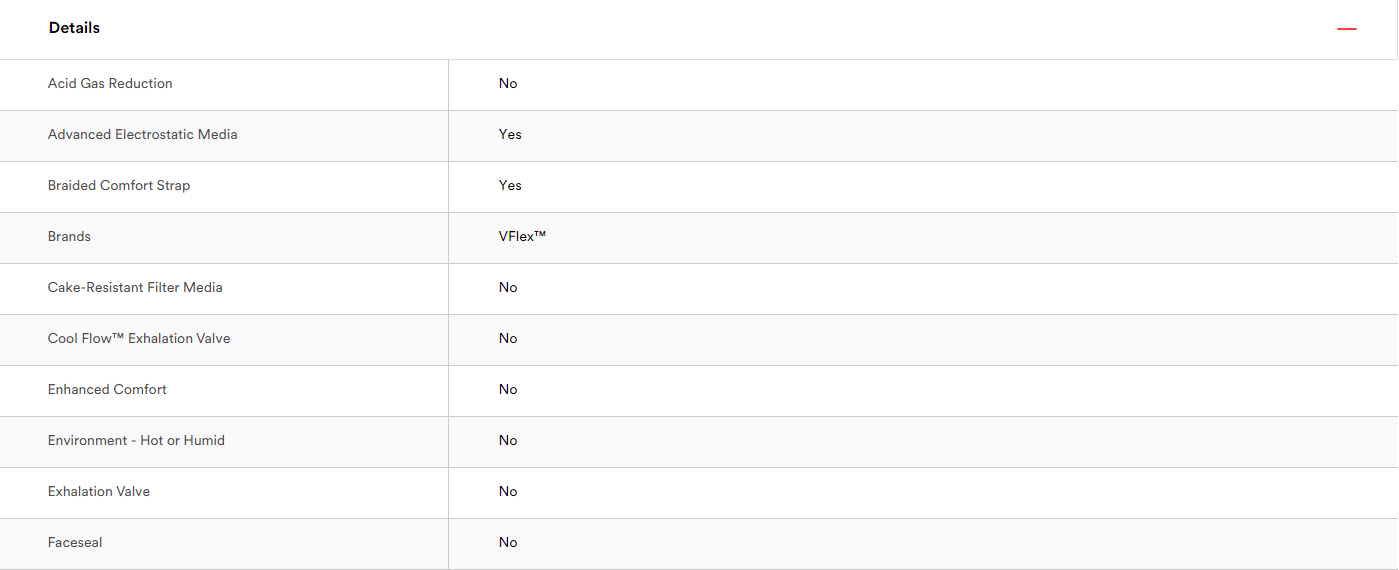The width and height of the screenshot is (1399, 570).
Task: Click the Details section heading
Action: (x=74, y=28)
